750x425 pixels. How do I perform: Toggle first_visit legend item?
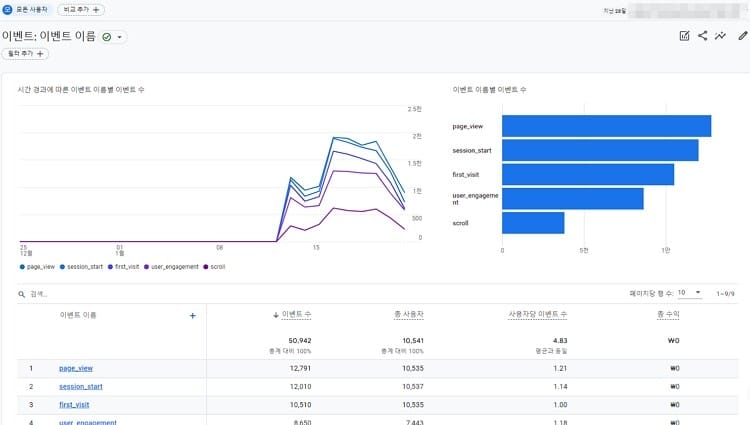coord(123,267)
